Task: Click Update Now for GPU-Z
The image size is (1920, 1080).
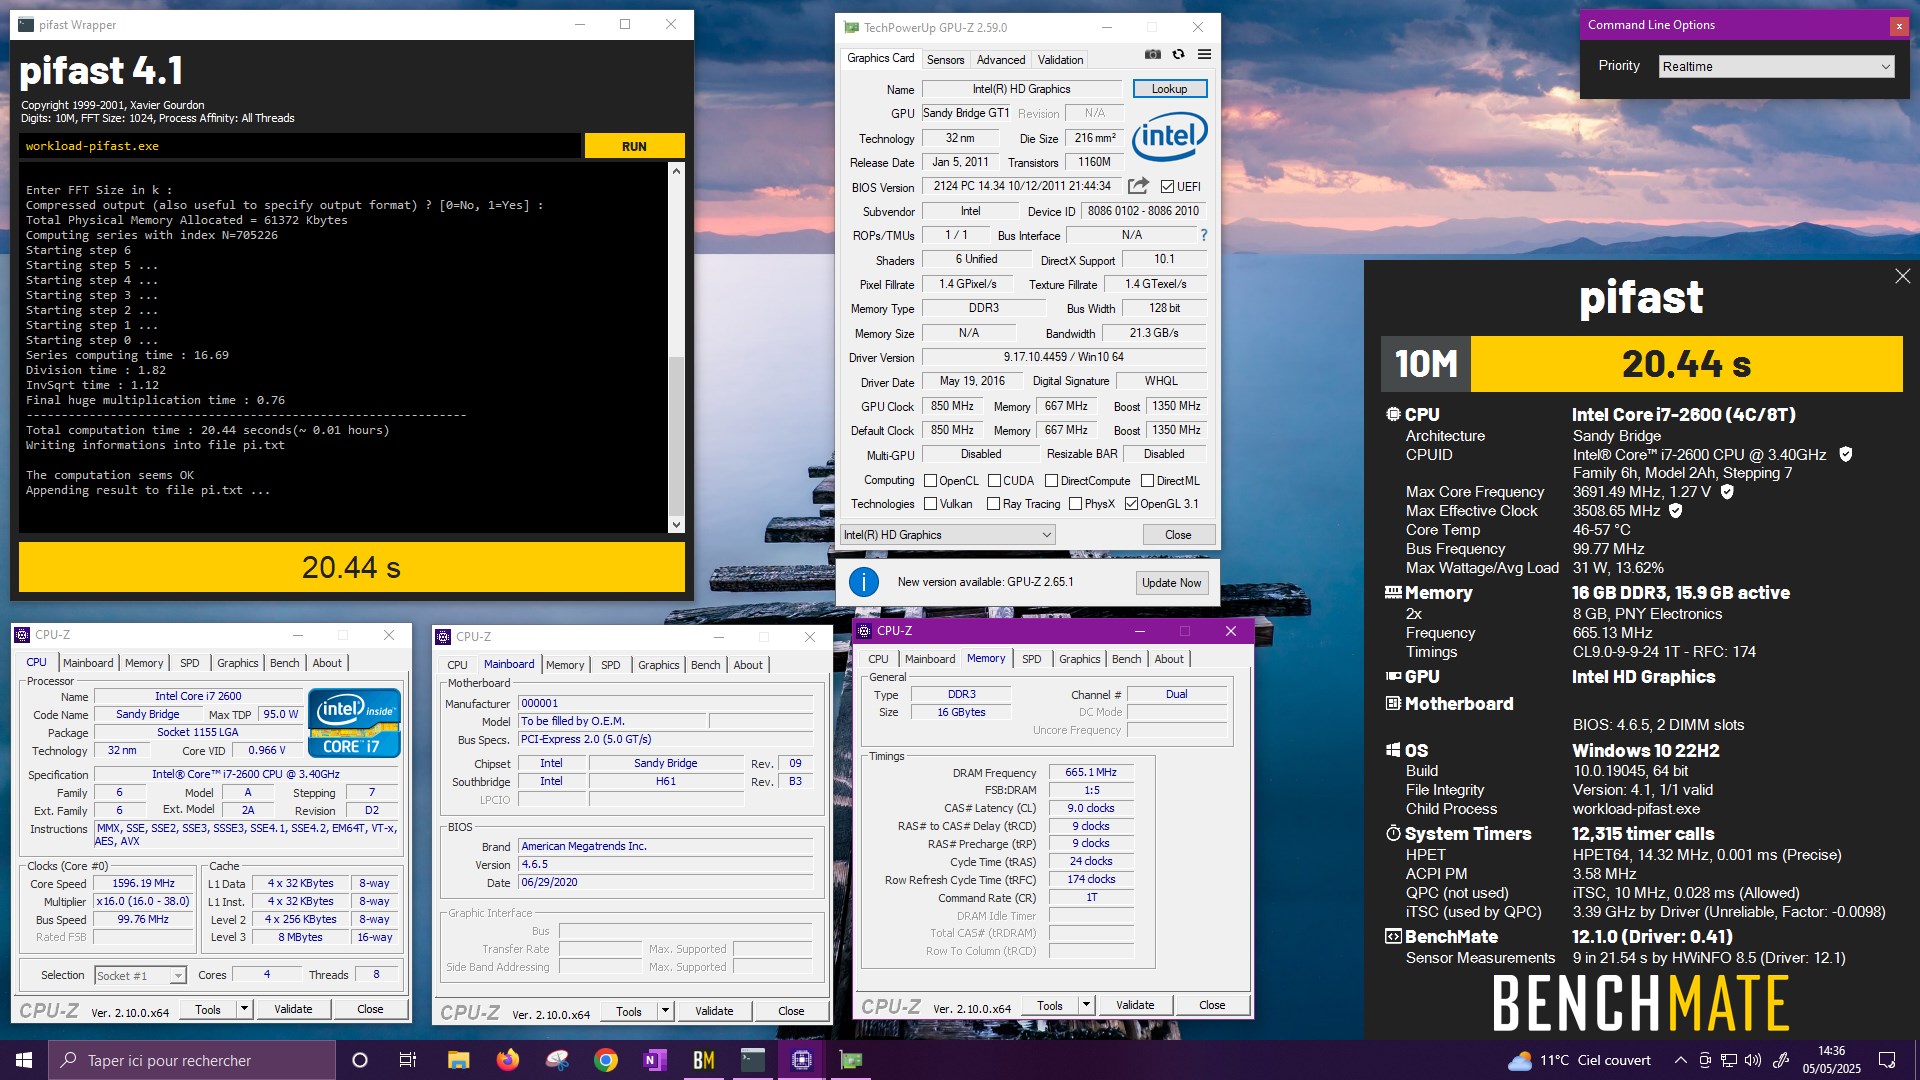Action: [1171, 583]
